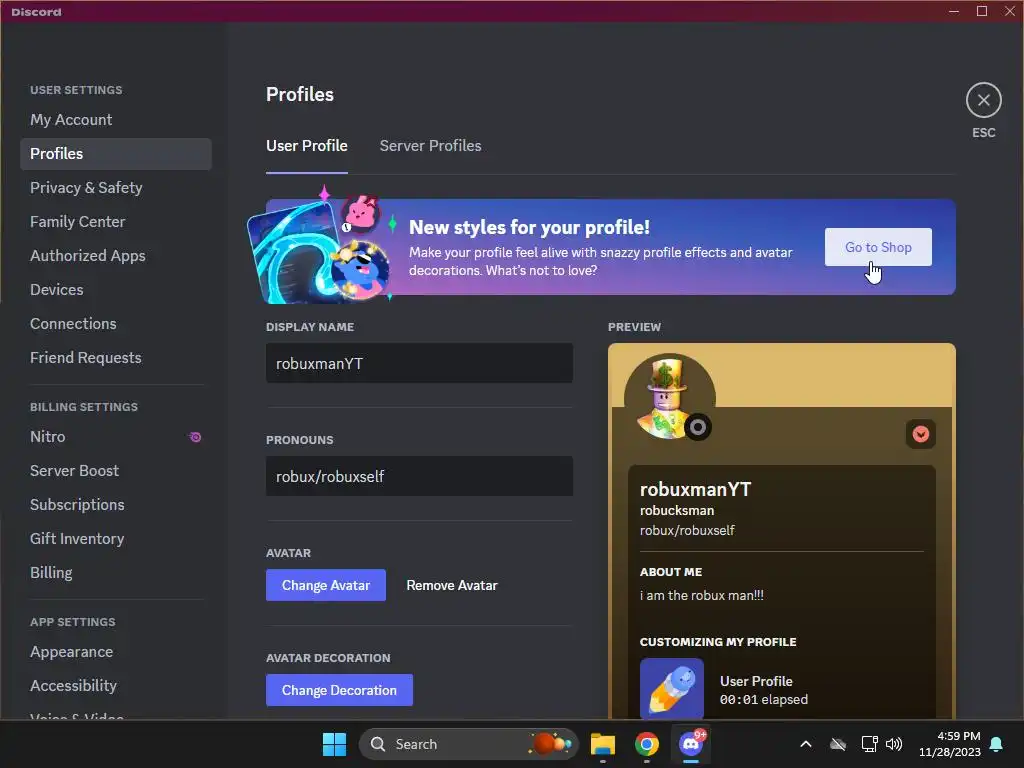Click the taskbar Search box
The image size is (1024, 768).
[x=468, y=744]
